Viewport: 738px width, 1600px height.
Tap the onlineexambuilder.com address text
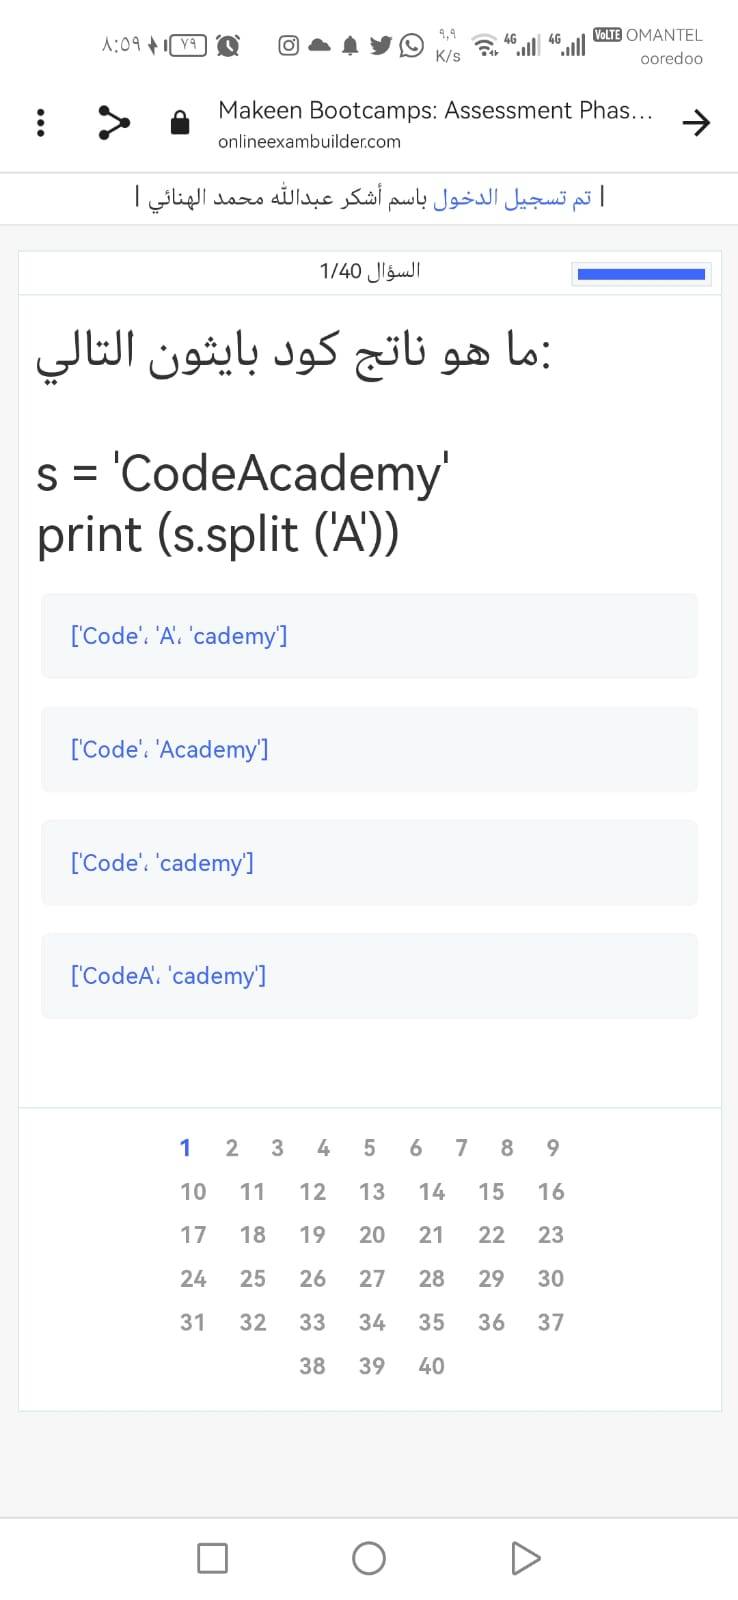click(x=309, y=142)
